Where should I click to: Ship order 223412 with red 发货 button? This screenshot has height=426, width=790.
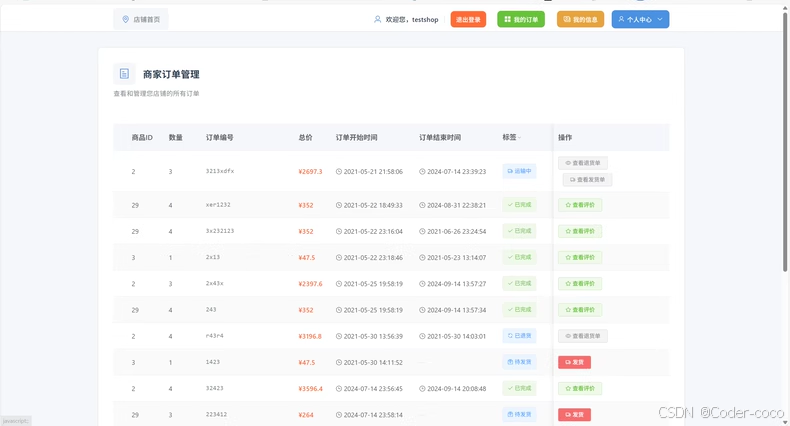pyautogui.click(x=574, y=414)
